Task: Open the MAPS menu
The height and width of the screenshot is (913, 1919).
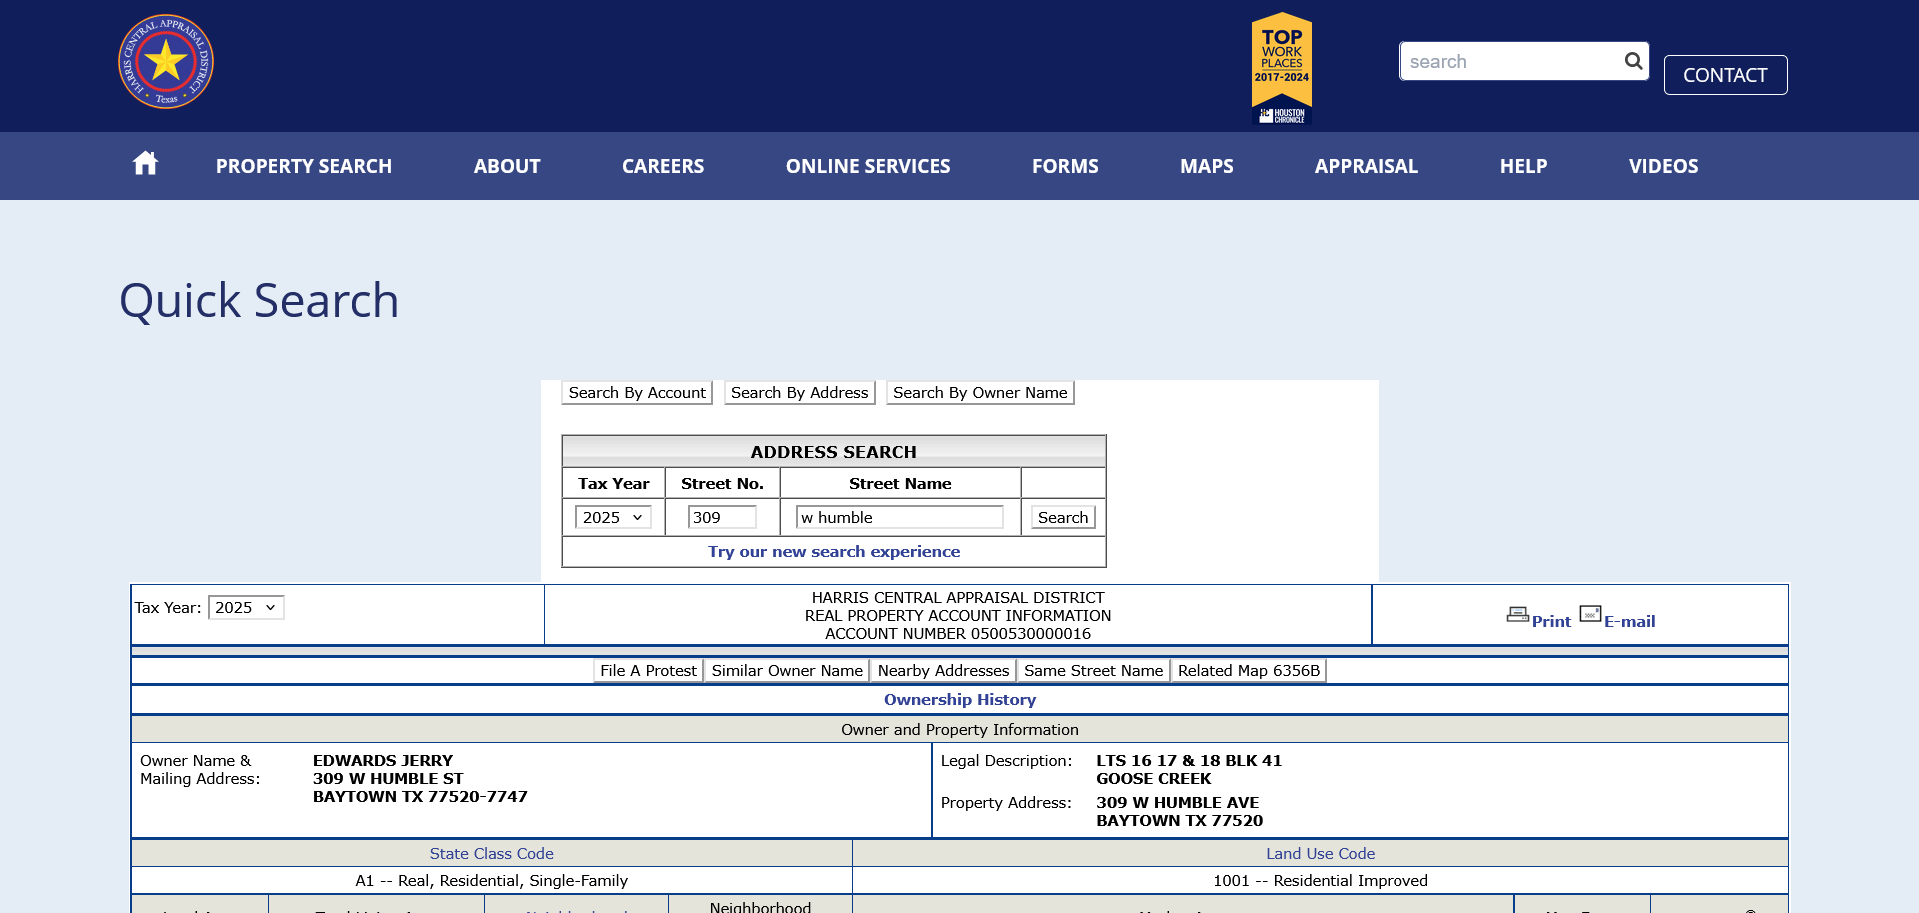Action: click(x=1207, y=166)
